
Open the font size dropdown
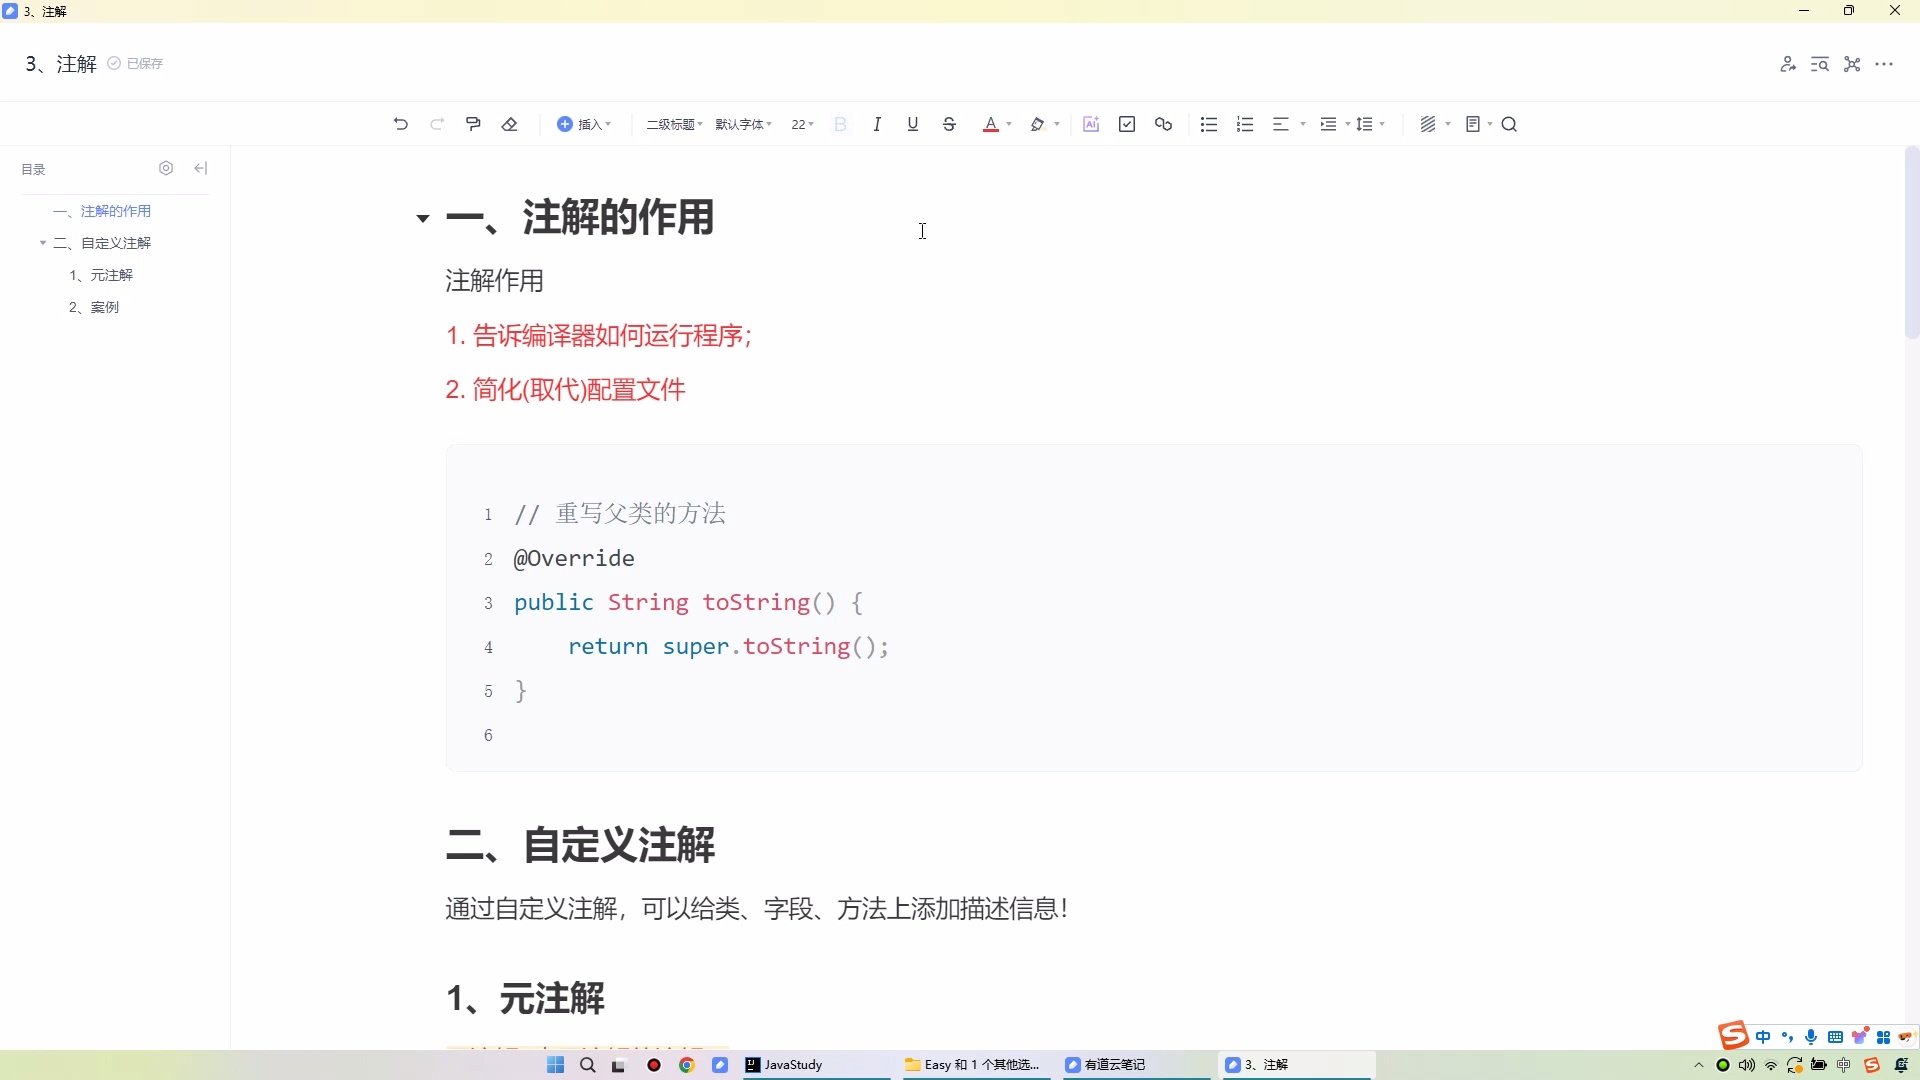[802, 123]
